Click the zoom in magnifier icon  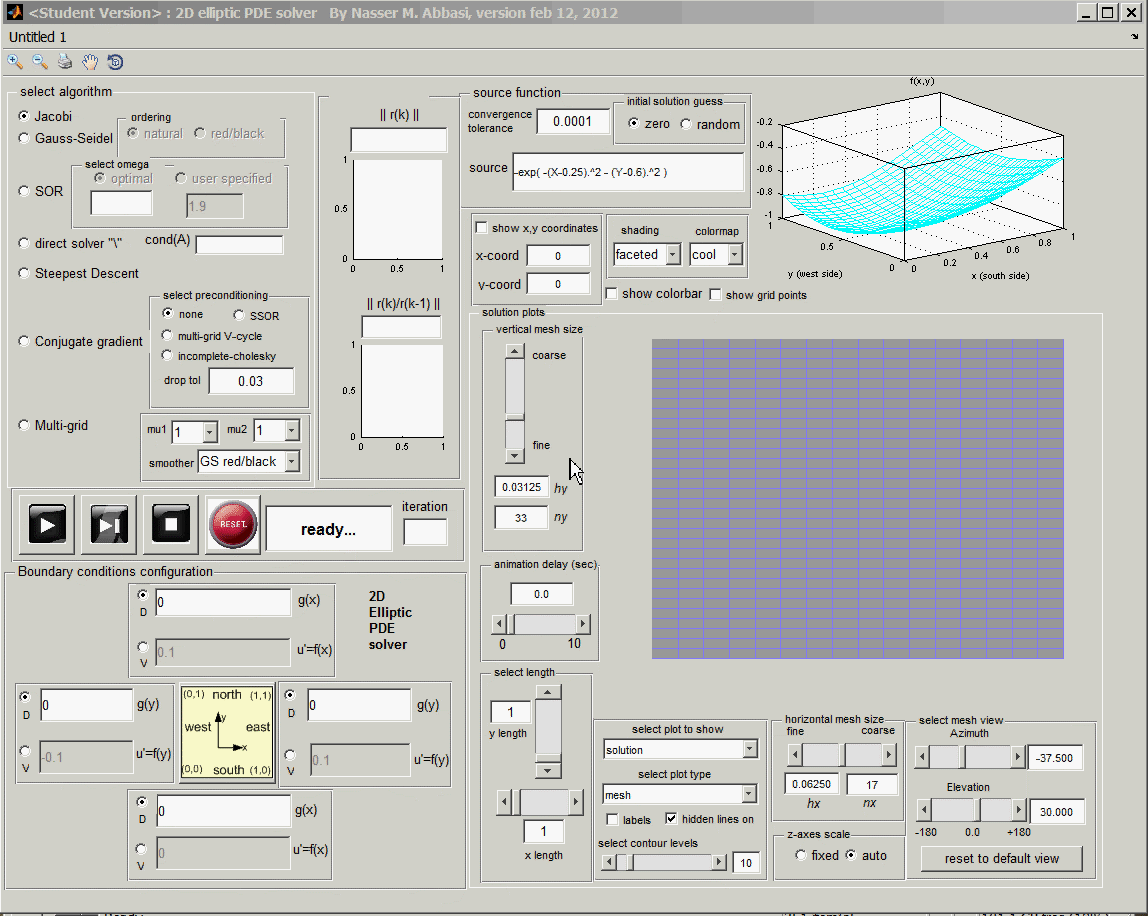[15, 62]
